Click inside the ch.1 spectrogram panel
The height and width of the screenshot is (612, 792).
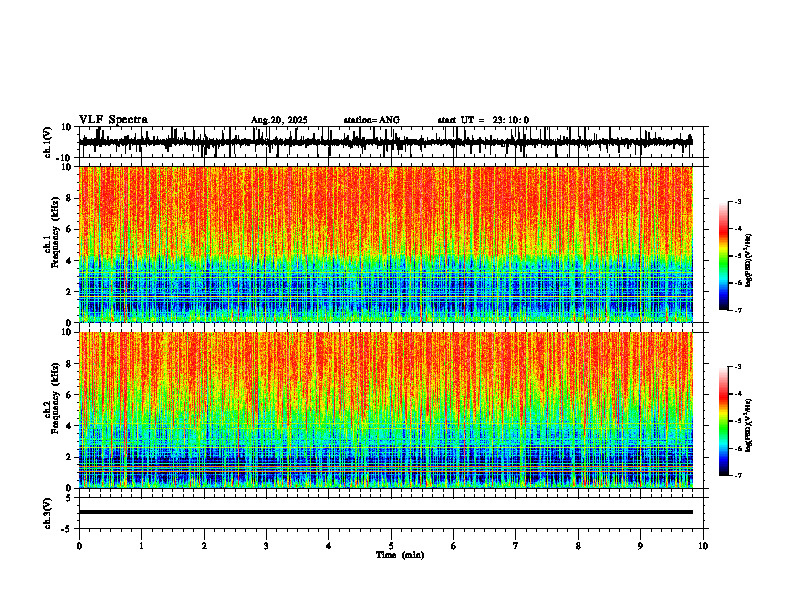pyautogui.click(x=385, y=244)
